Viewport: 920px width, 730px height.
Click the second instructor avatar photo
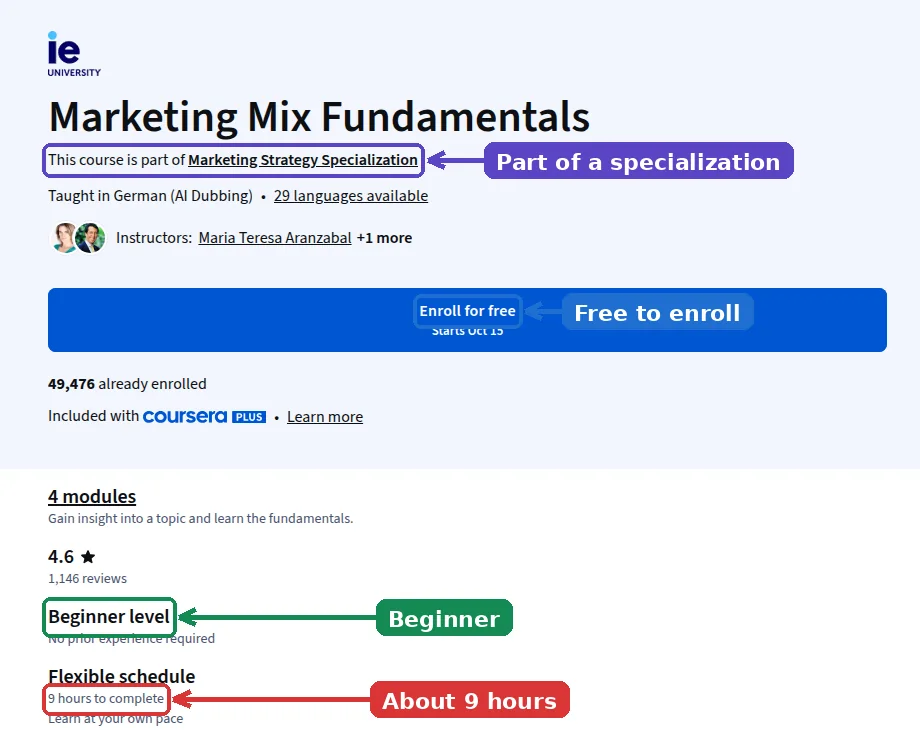[x=91, y=238]
